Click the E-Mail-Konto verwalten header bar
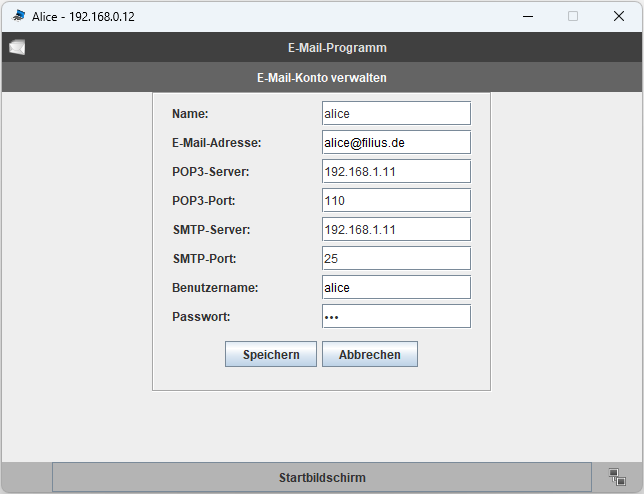Screen dimensions: 644x494 pyautogui.click(x=322, y=77)
